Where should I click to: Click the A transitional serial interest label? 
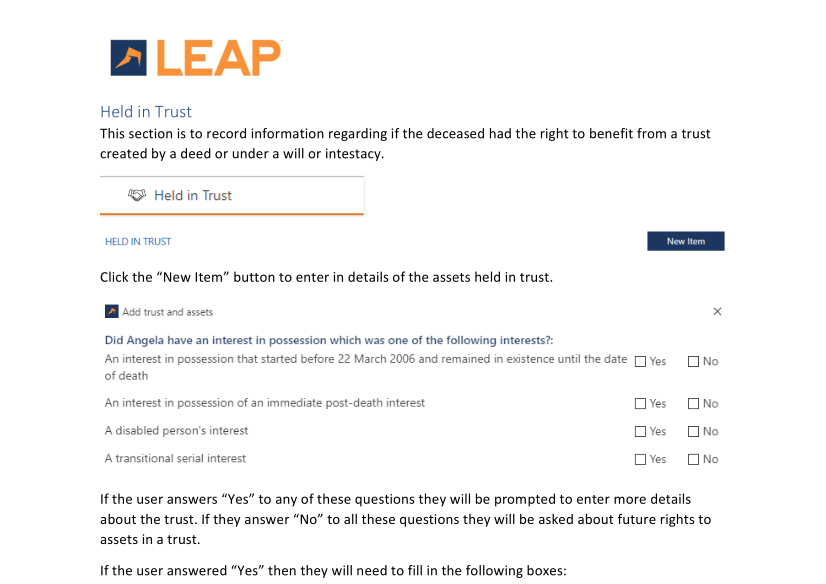[175, 459]
